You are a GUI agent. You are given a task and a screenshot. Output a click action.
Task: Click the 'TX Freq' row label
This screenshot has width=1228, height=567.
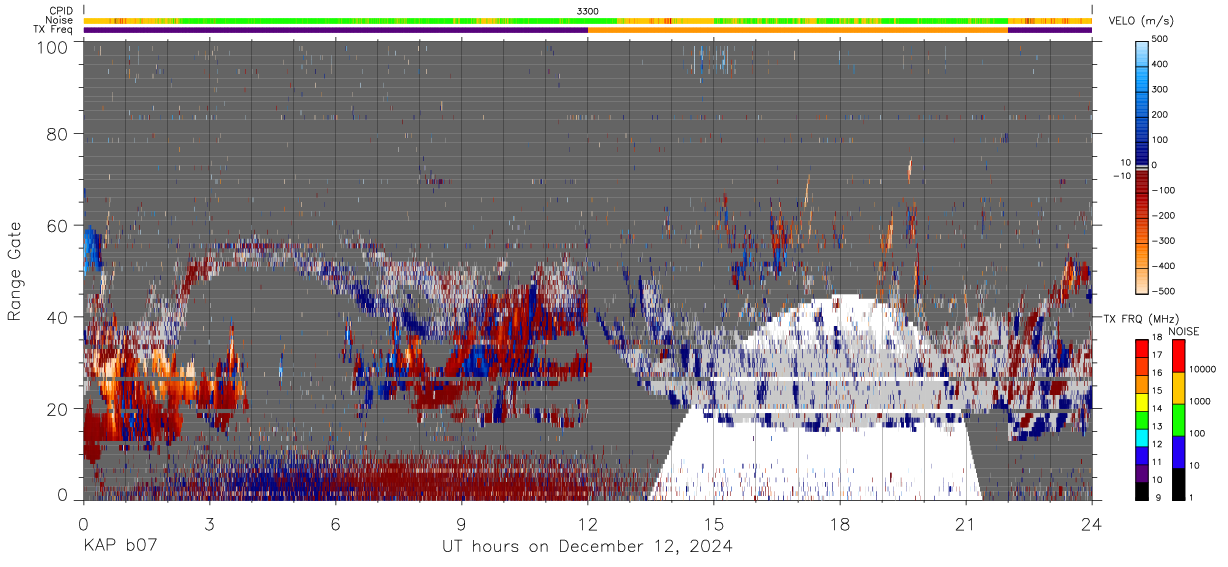coord(55,30)
